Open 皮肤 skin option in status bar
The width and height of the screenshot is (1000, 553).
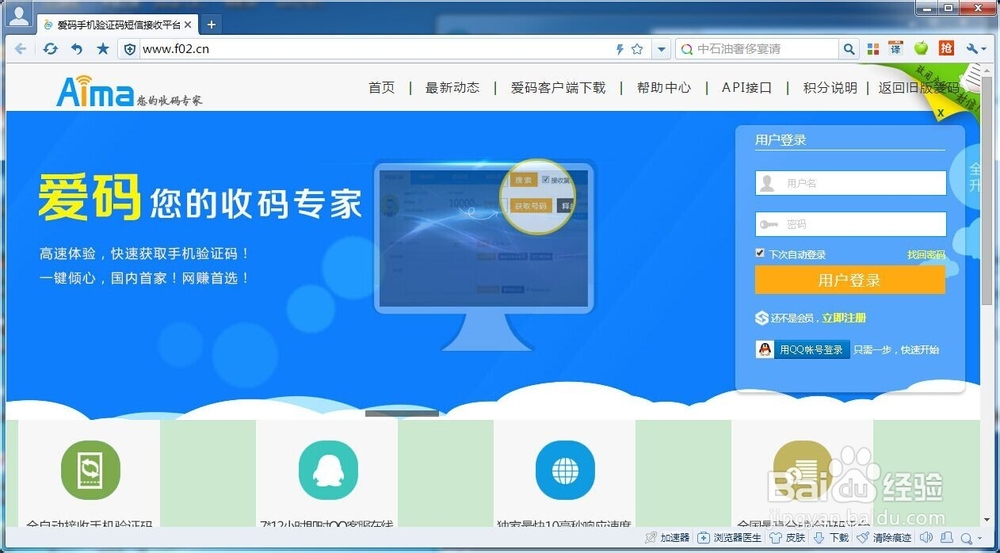tap(788, 538)
